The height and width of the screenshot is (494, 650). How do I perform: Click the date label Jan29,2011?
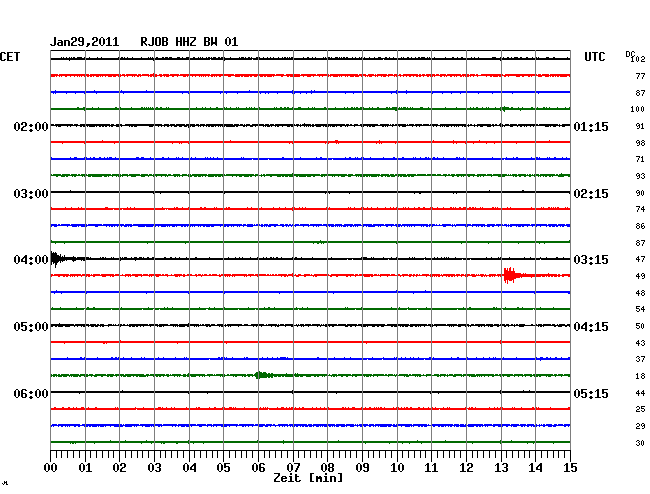point(84,42)
